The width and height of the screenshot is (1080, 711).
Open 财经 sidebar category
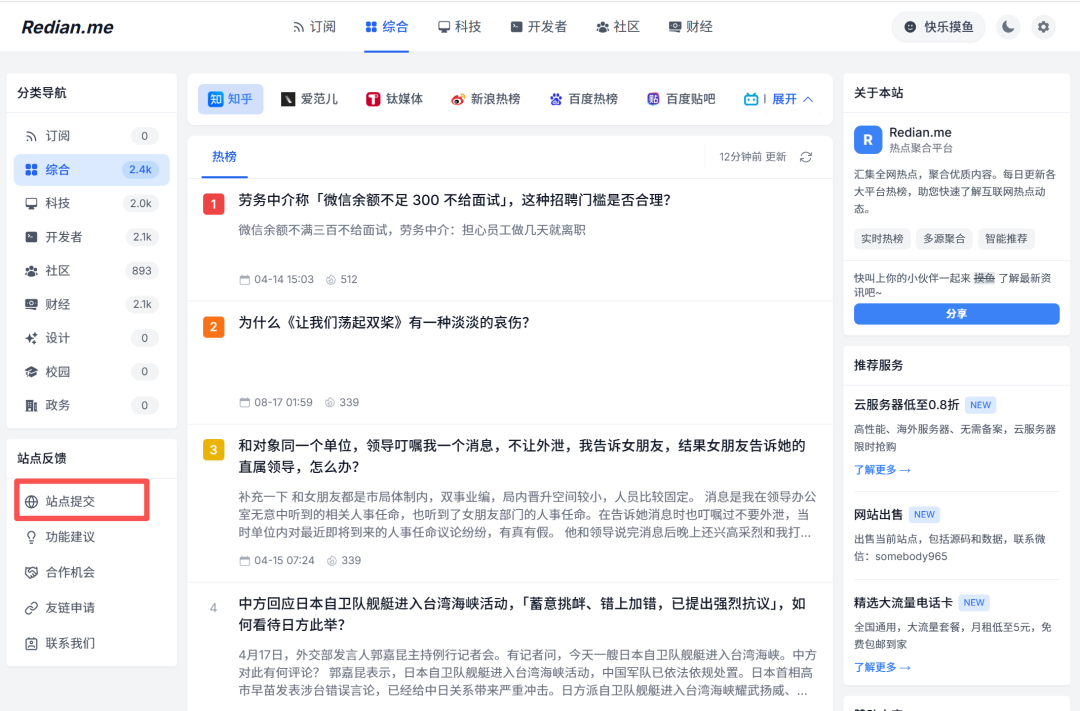click(x=92, y=304)
